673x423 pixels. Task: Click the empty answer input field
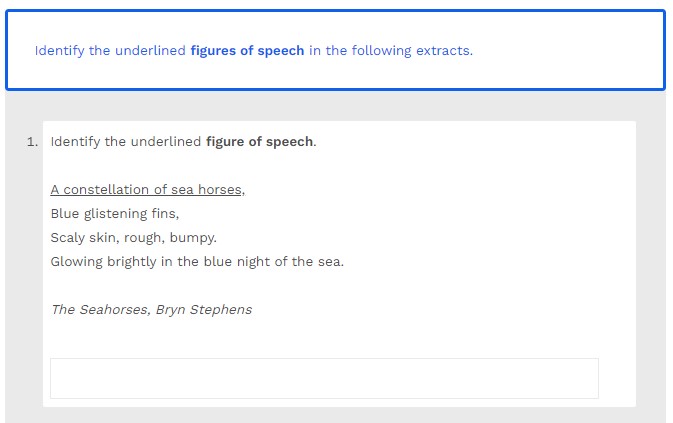324,378
